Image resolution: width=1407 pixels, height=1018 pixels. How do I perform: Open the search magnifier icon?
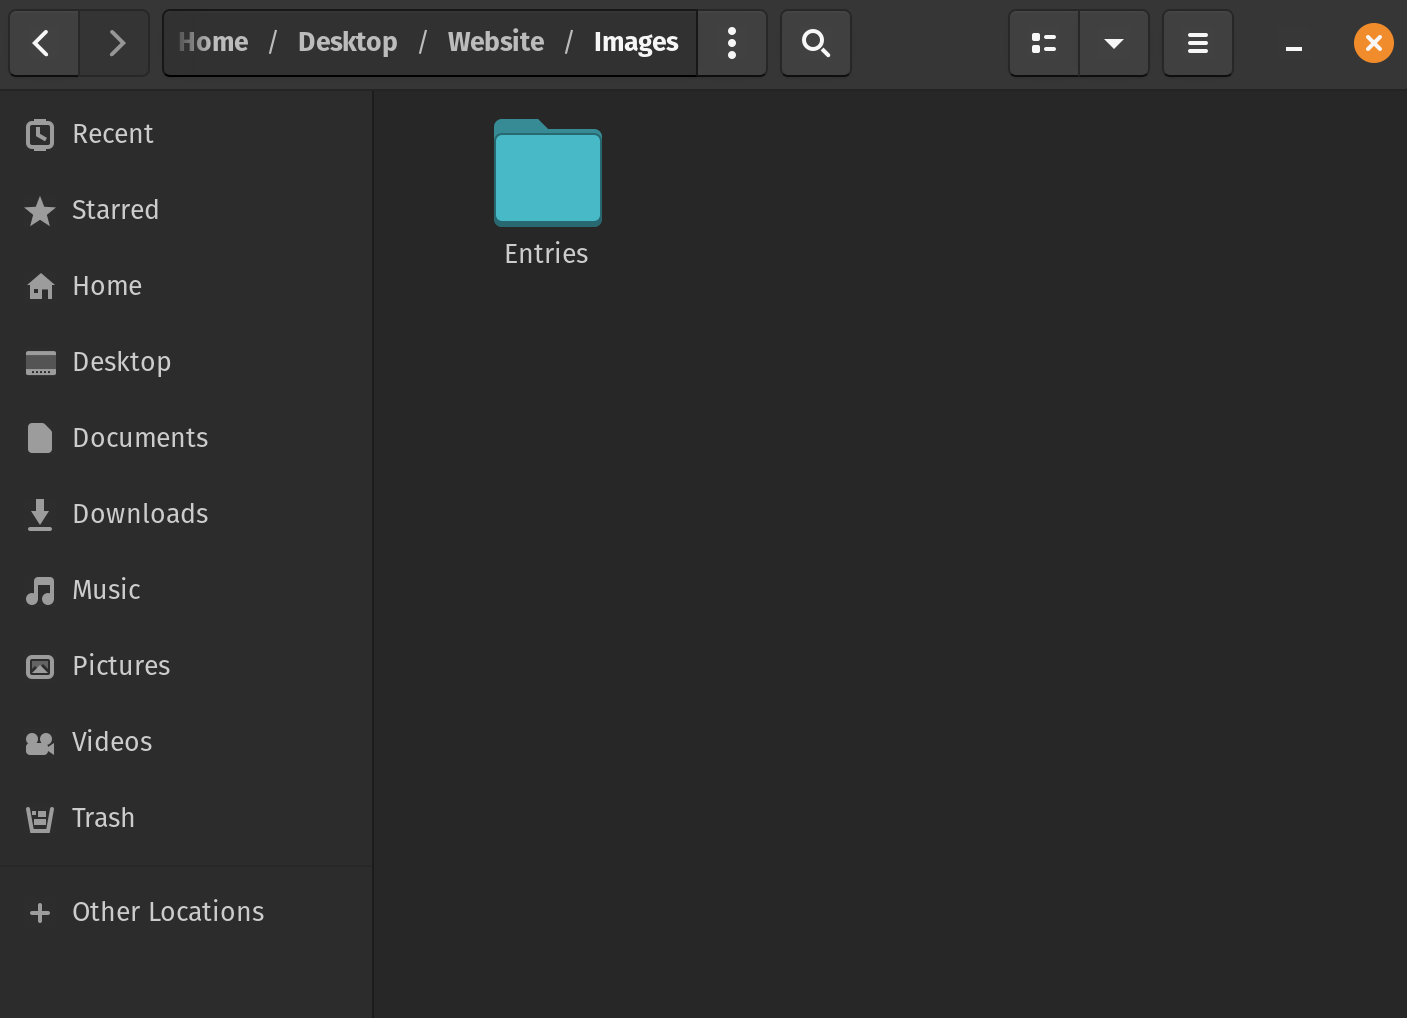815,43
